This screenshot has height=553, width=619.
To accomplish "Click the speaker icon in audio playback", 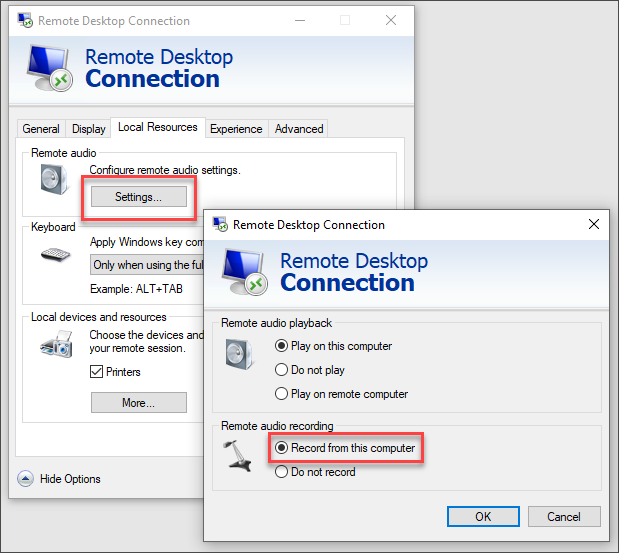I will [239, 354].
